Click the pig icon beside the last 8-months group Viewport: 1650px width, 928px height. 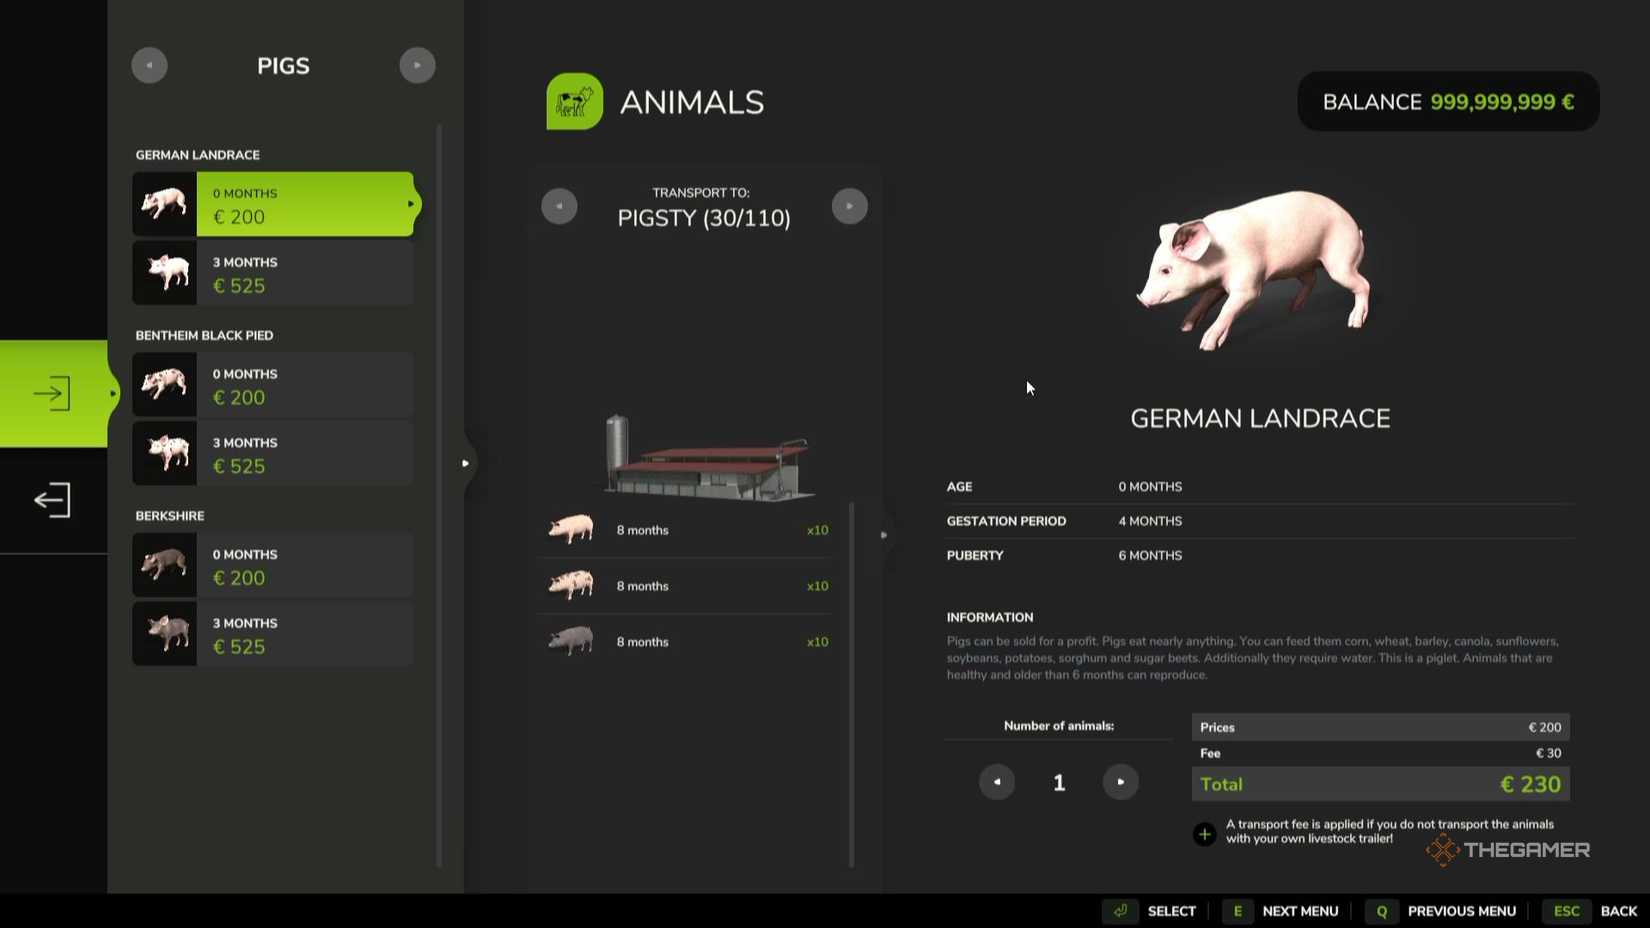click(x=570, y=641)
